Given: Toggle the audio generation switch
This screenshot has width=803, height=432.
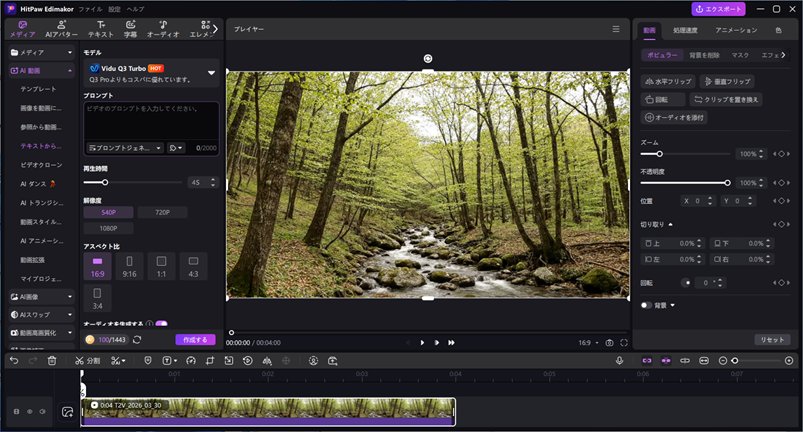Looking at the screenshot, I should 161,323.
